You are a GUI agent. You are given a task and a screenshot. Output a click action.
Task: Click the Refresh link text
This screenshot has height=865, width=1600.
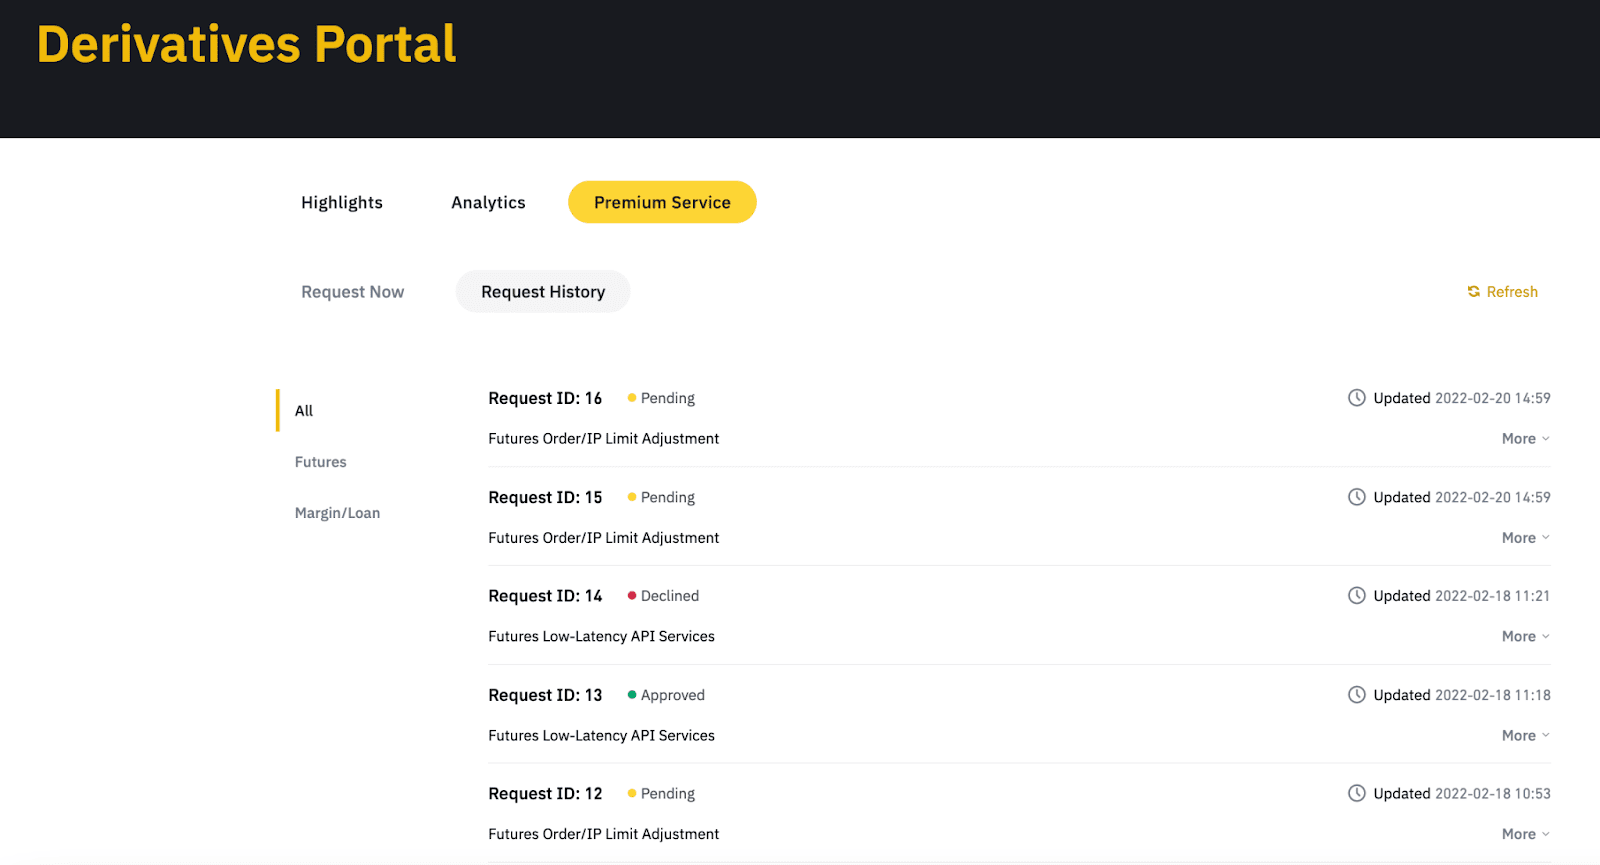[1512, 292]
